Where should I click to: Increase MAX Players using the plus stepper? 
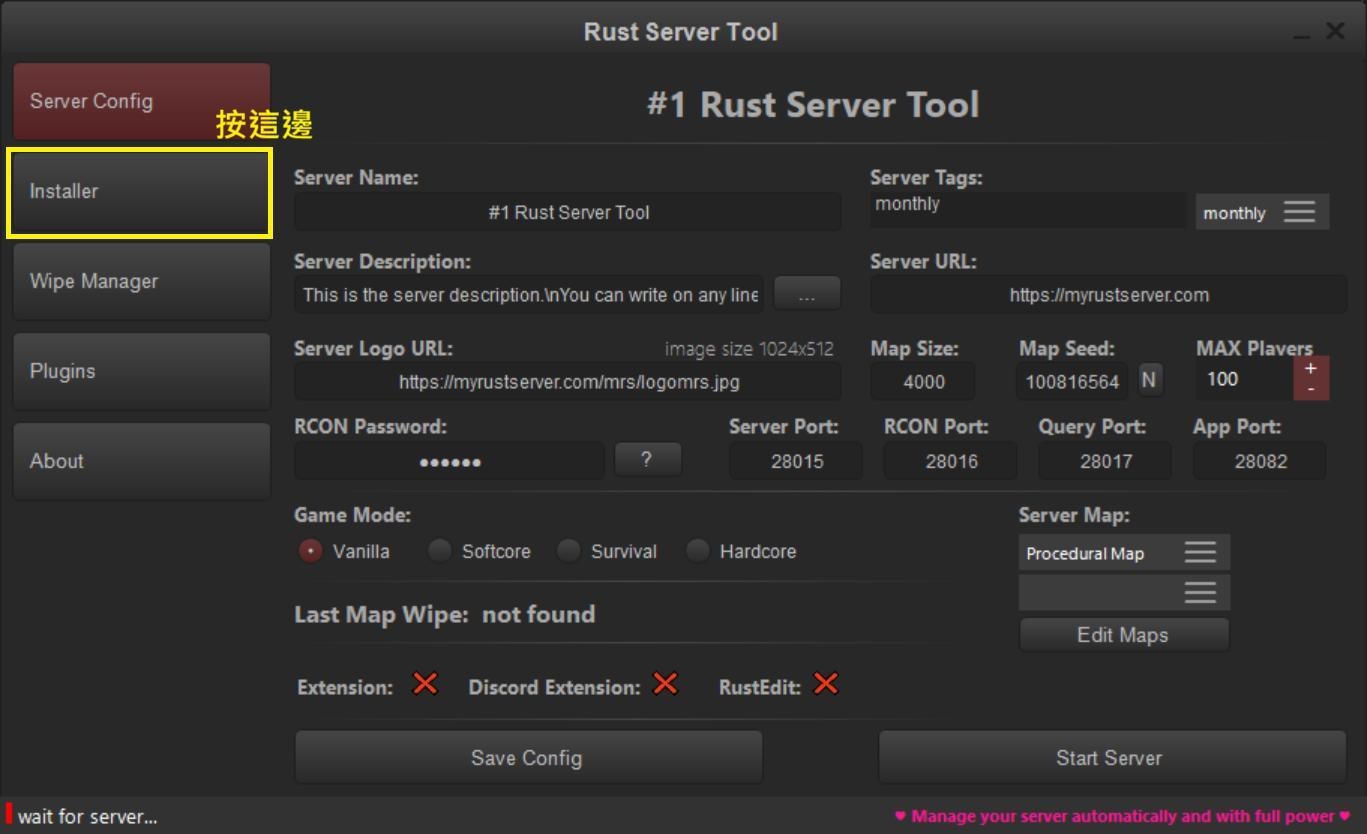coord(1311,369)
